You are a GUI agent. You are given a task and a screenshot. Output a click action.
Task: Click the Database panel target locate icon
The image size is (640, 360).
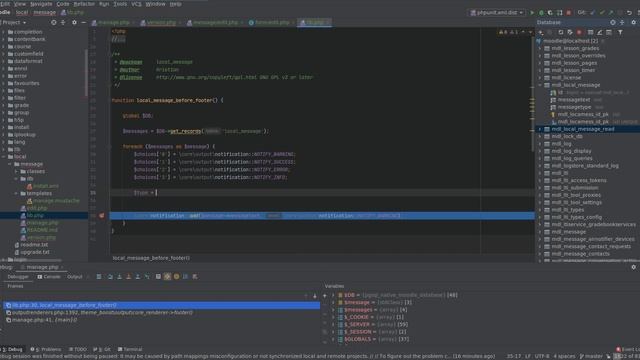(x=613, y=22)
